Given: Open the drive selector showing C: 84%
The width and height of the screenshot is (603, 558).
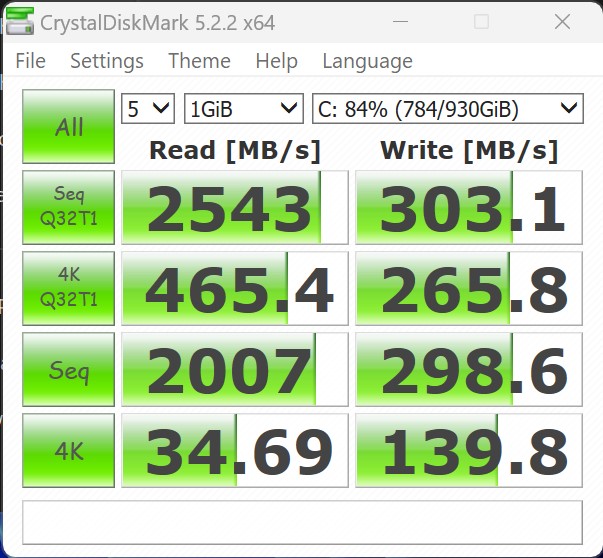Looking at the screenshot, I should (x=448, y=109).
